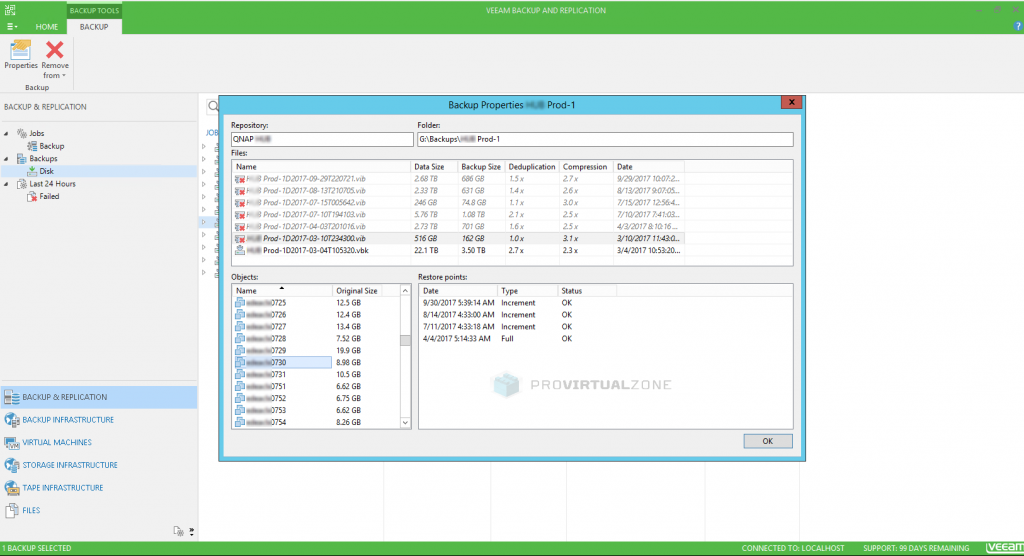Click the Veeam logo in status bar
Image resolution: width=1024 pixels, height=556 pixels.
[1004, 548]
